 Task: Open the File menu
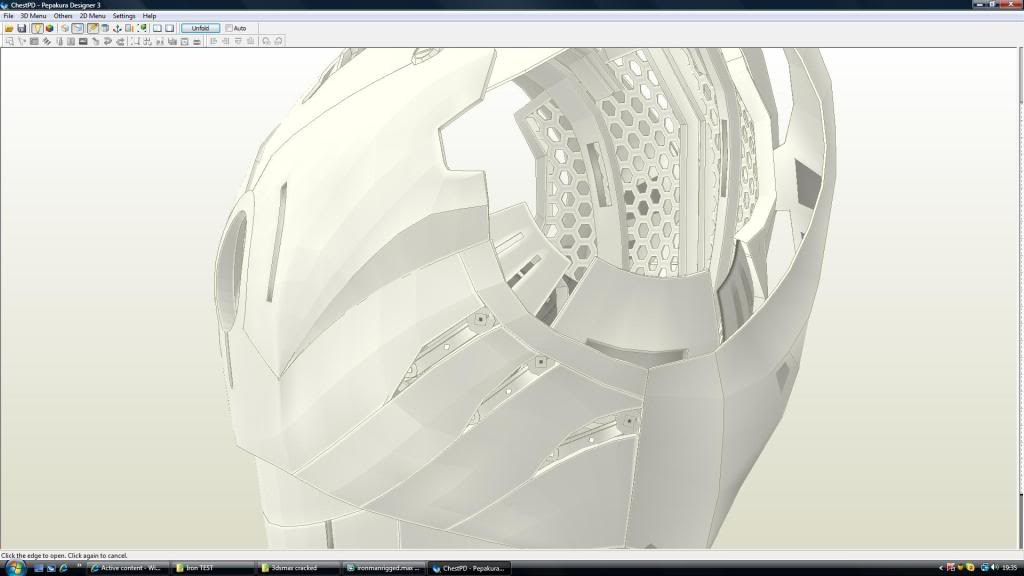[x=8, y=16]
